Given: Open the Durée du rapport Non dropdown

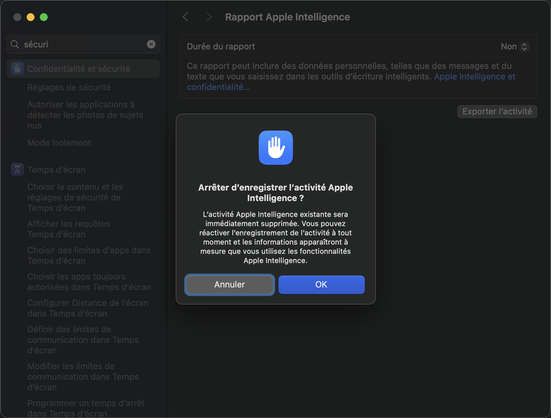Looking at the screenshot, I should coord(514,47).
